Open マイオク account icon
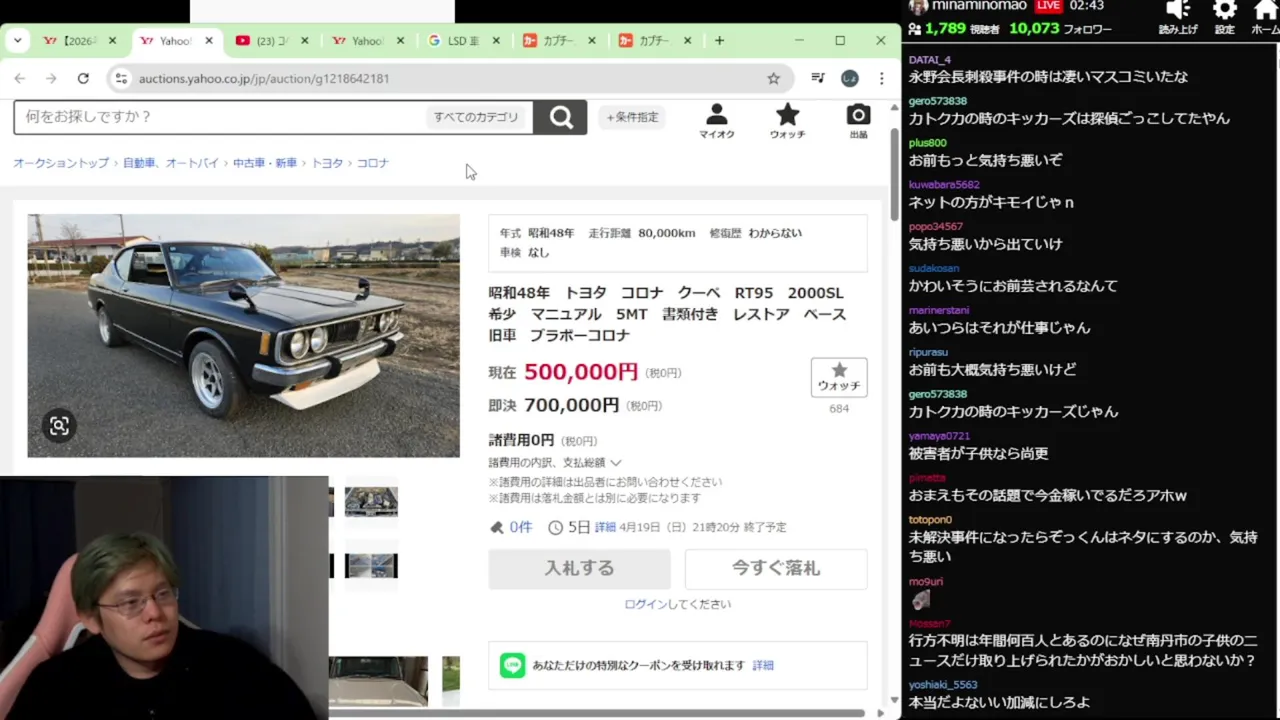 coord(716,121)
